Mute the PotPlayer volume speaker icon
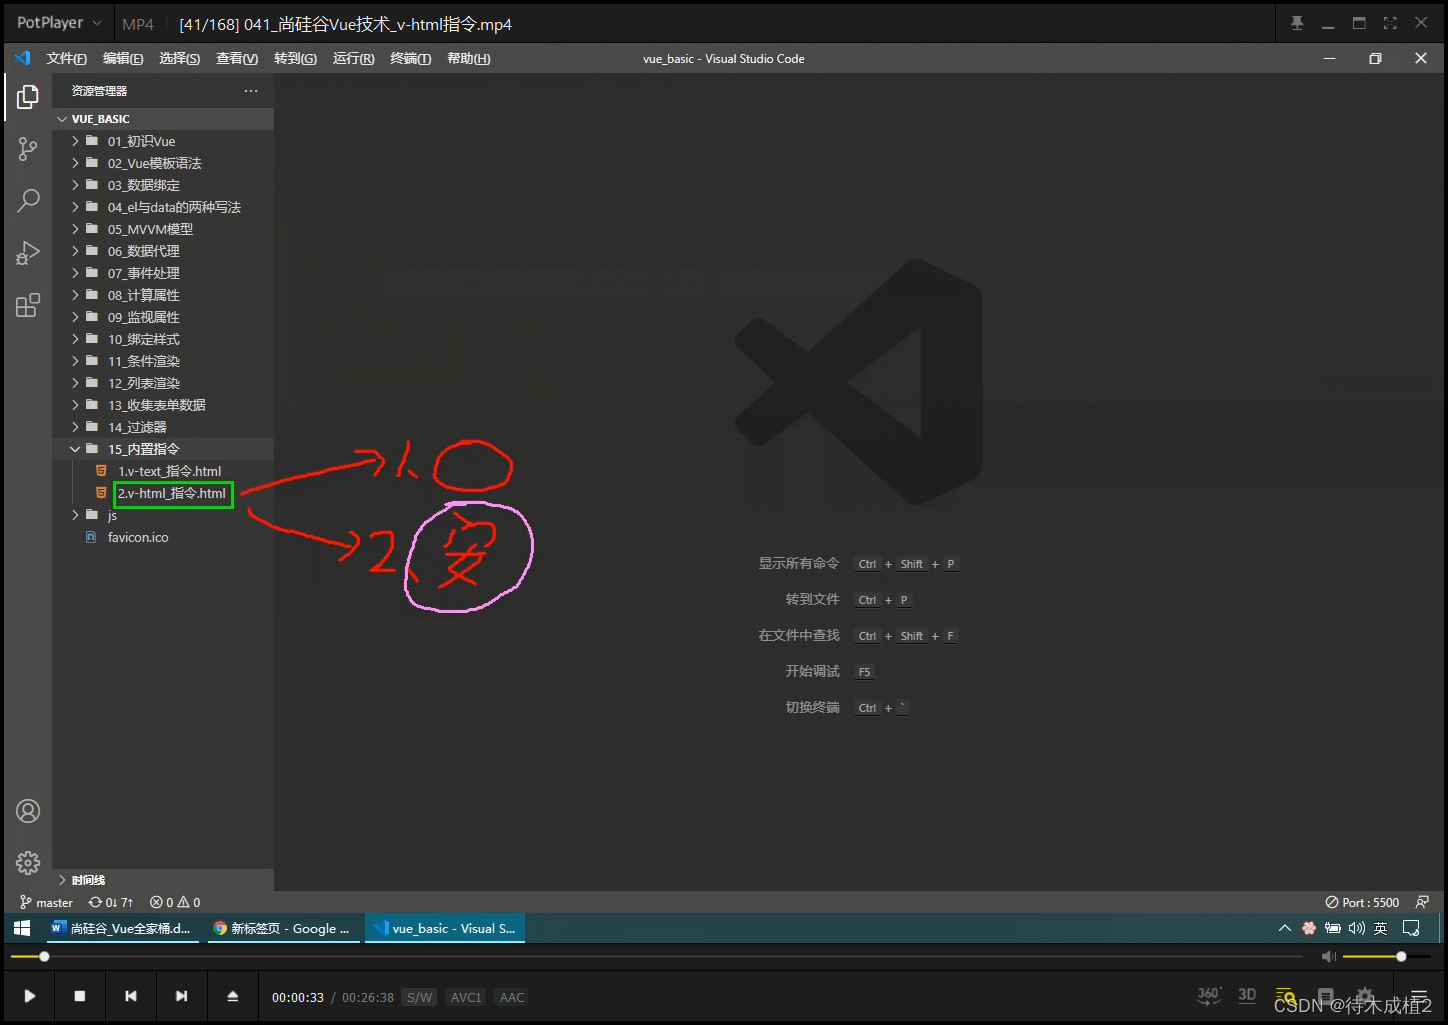Viewport: 1448px width, 1025px height. point(1328,957)
